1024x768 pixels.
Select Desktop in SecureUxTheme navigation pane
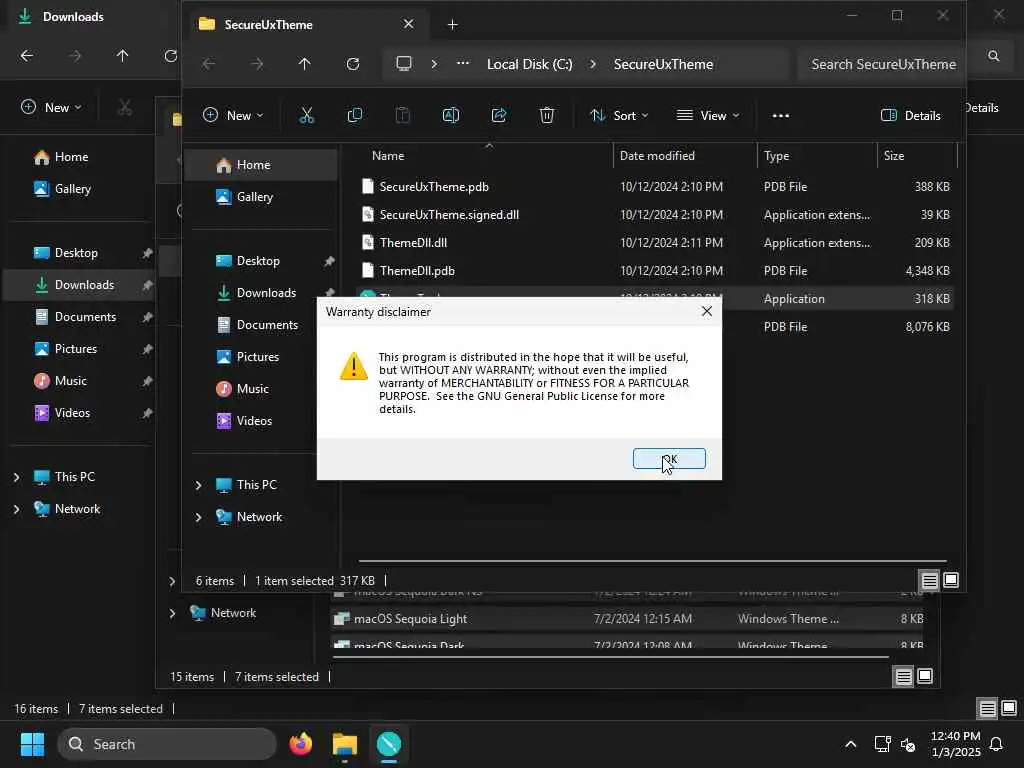[x=261, y=261]
